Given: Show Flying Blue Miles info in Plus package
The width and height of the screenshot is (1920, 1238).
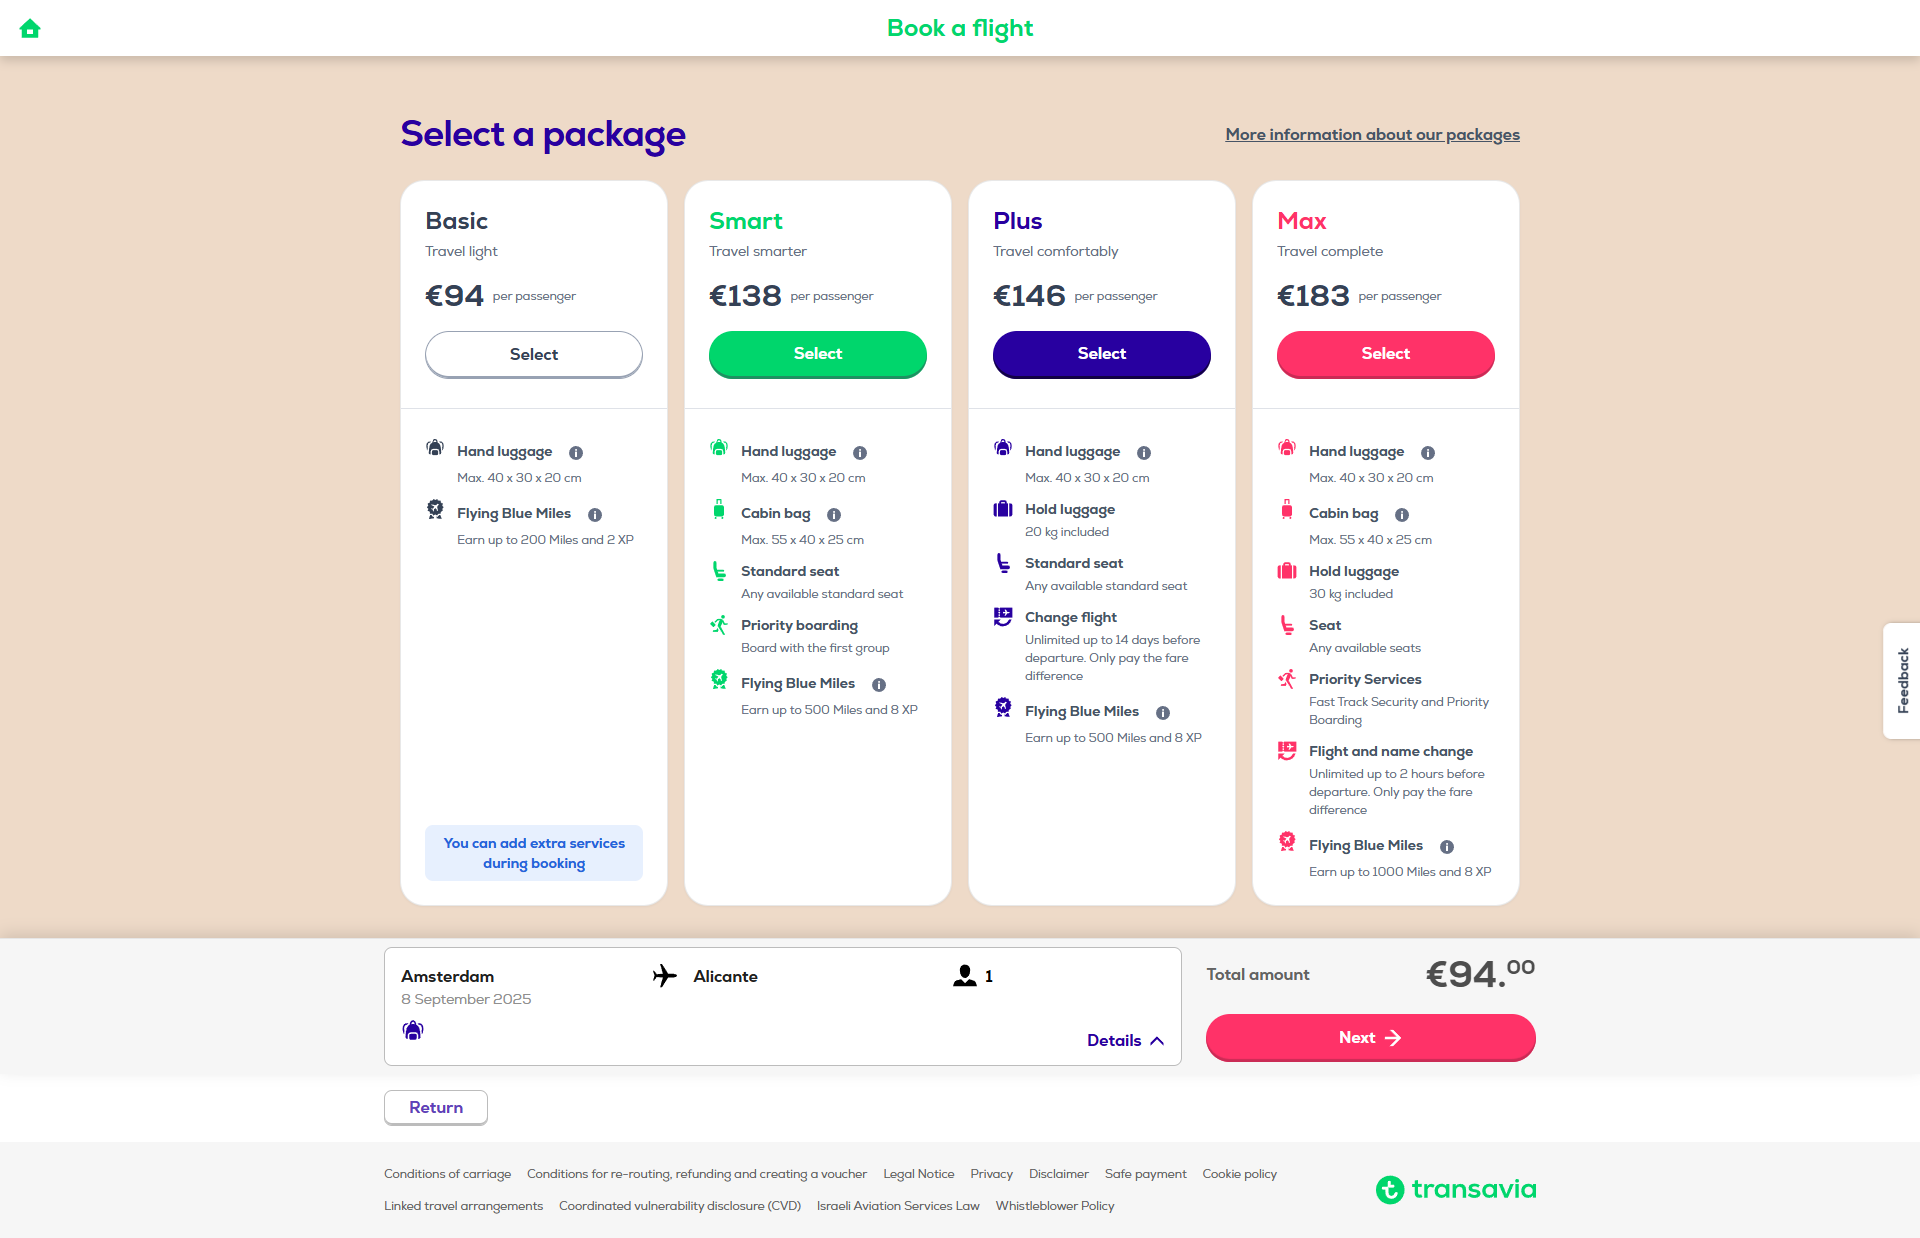Looking at the screenshot, I should tap(1163, 713).
